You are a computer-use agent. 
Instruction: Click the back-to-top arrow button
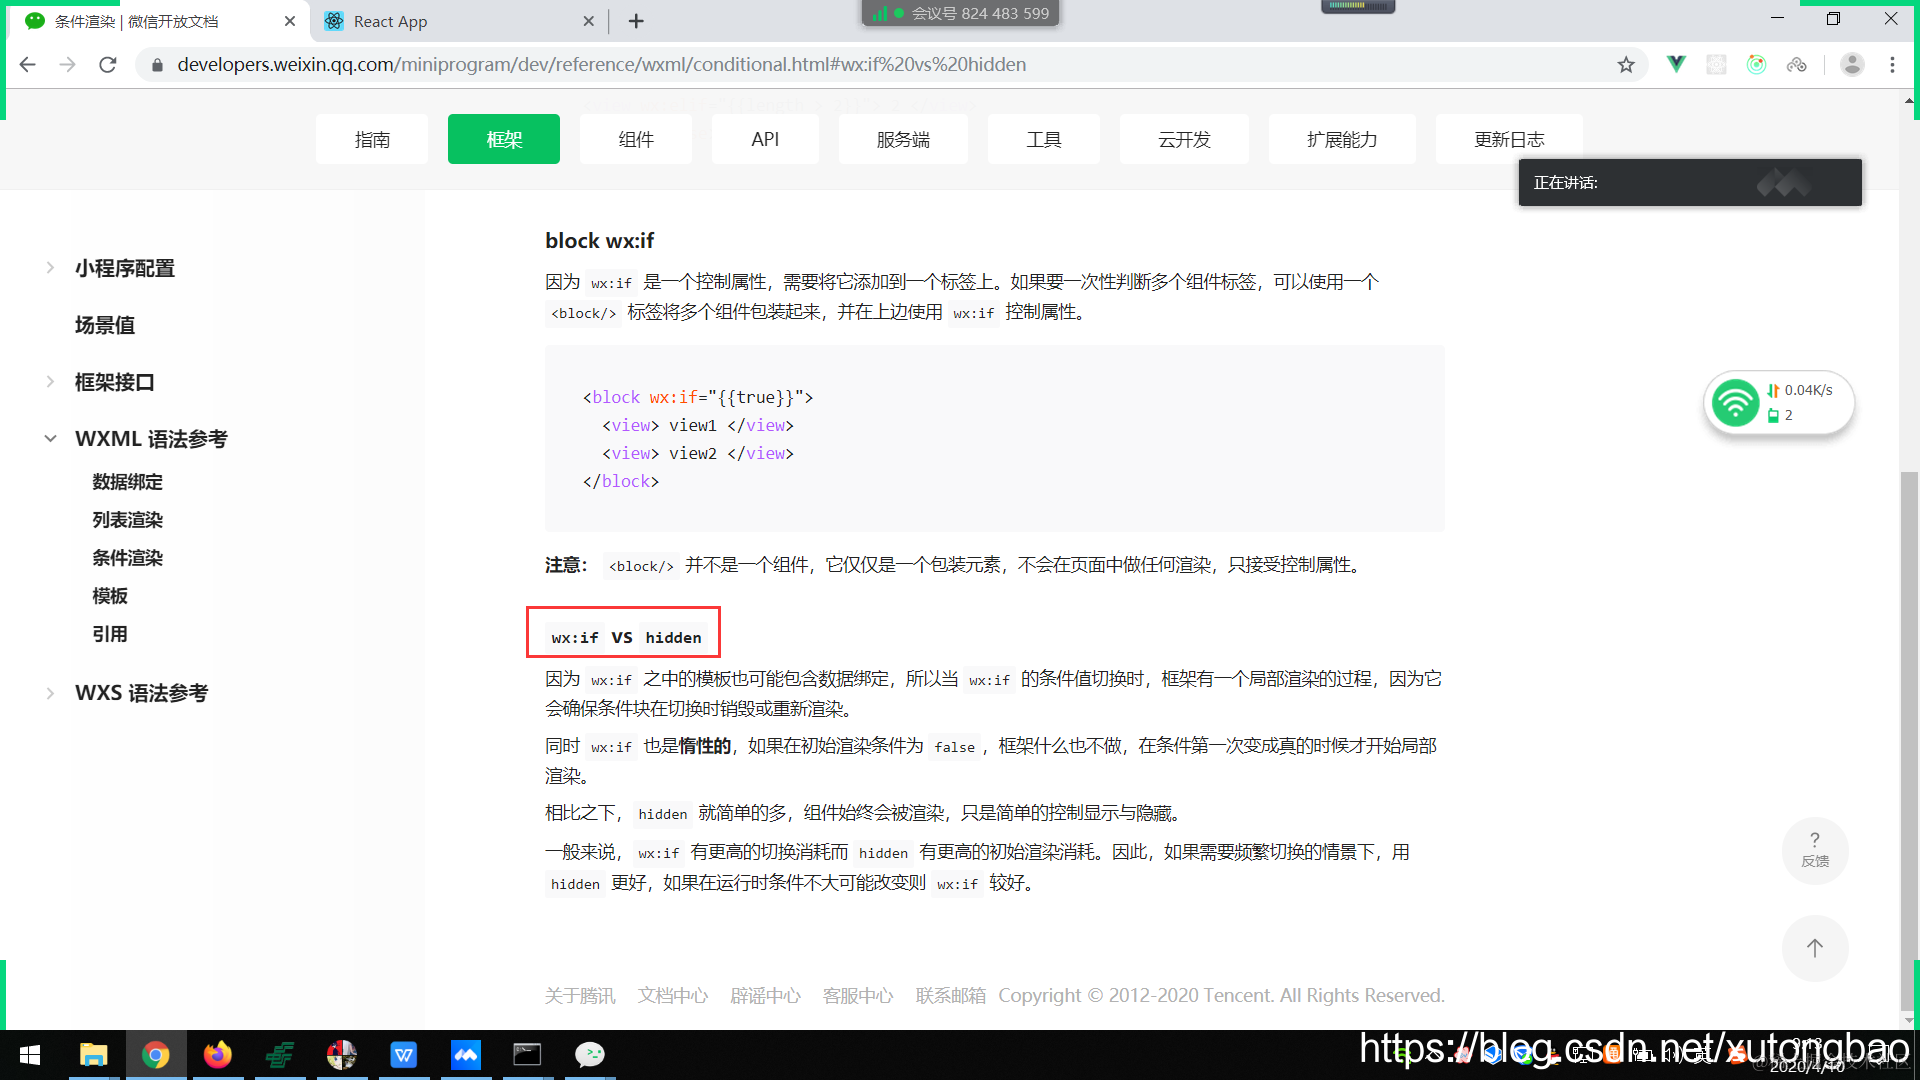(x=1814, y=948)
